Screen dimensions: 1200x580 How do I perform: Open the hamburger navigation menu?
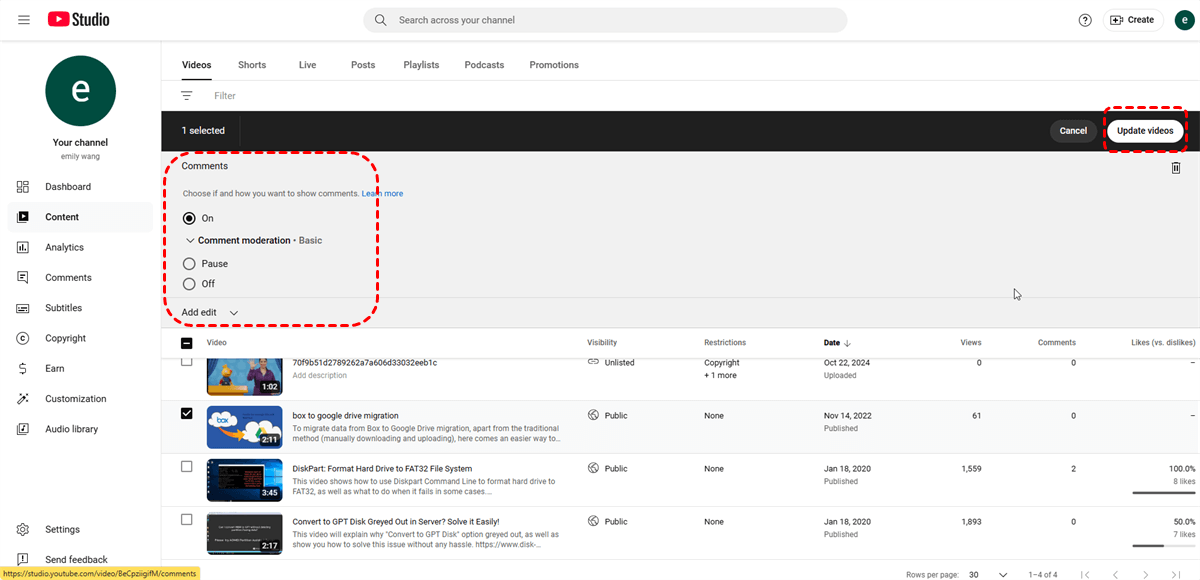24,20
